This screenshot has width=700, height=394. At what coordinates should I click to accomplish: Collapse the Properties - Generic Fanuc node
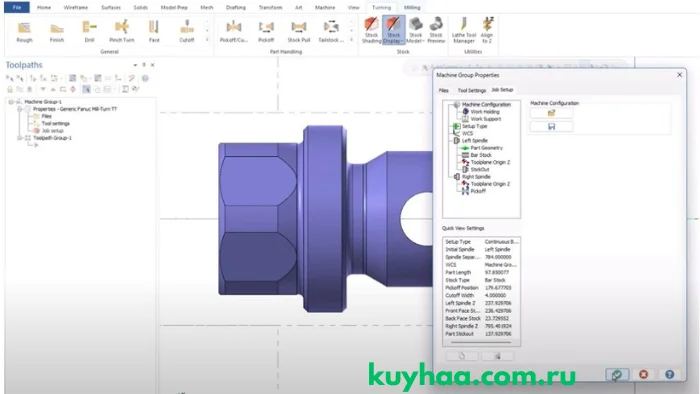tap(20, 109)
